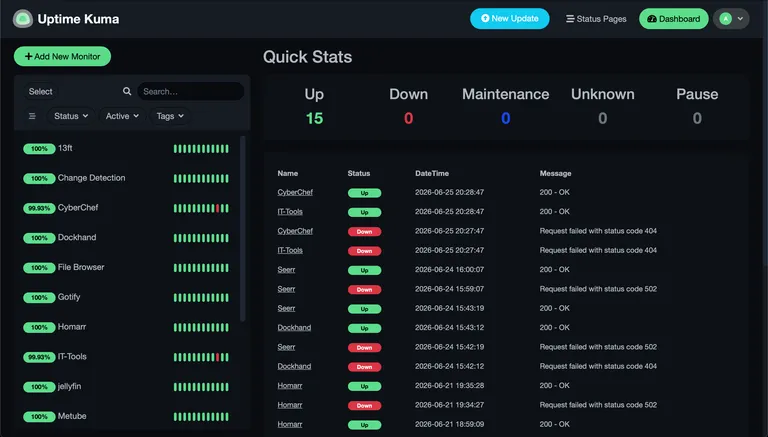Open Status Pages

click(596, 19)
